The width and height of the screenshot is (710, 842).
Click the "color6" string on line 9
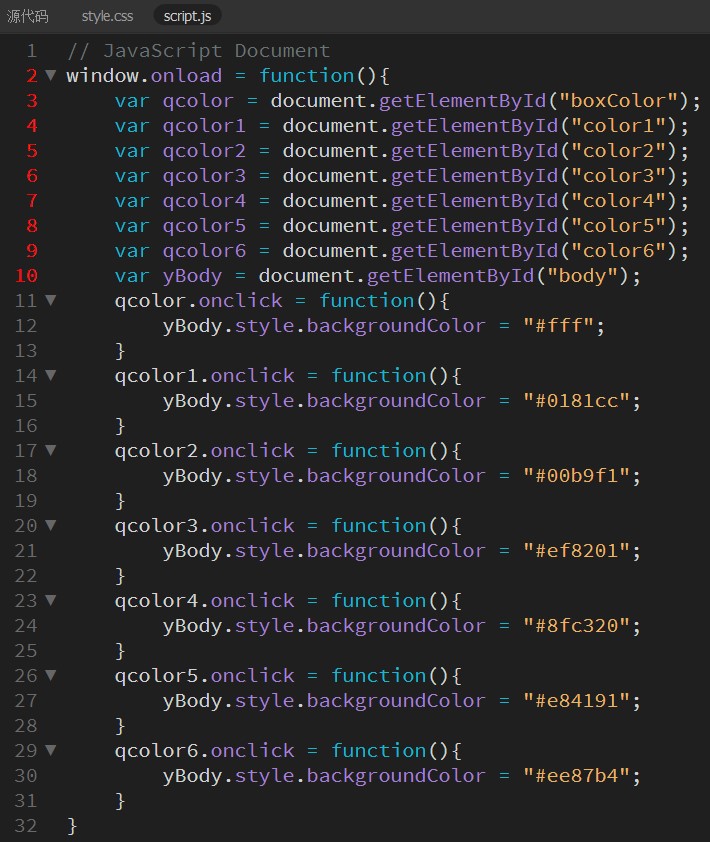click(x=618, y=251)
